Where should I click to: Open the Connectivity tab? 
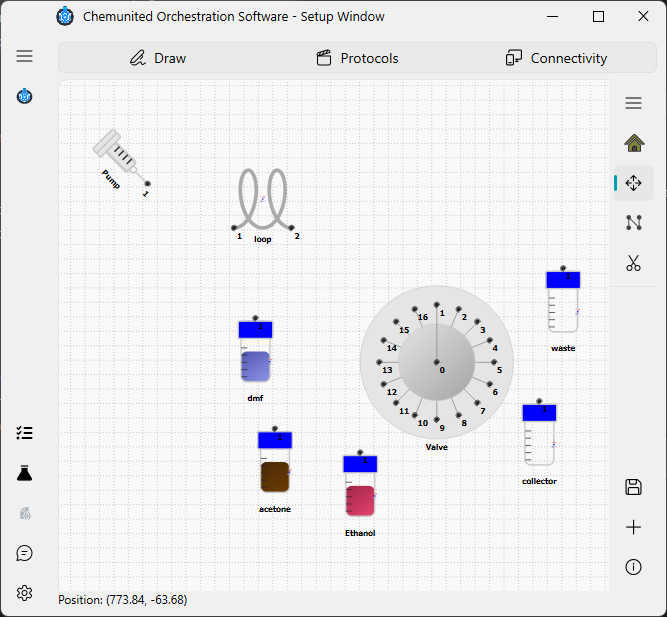(556, 58)
